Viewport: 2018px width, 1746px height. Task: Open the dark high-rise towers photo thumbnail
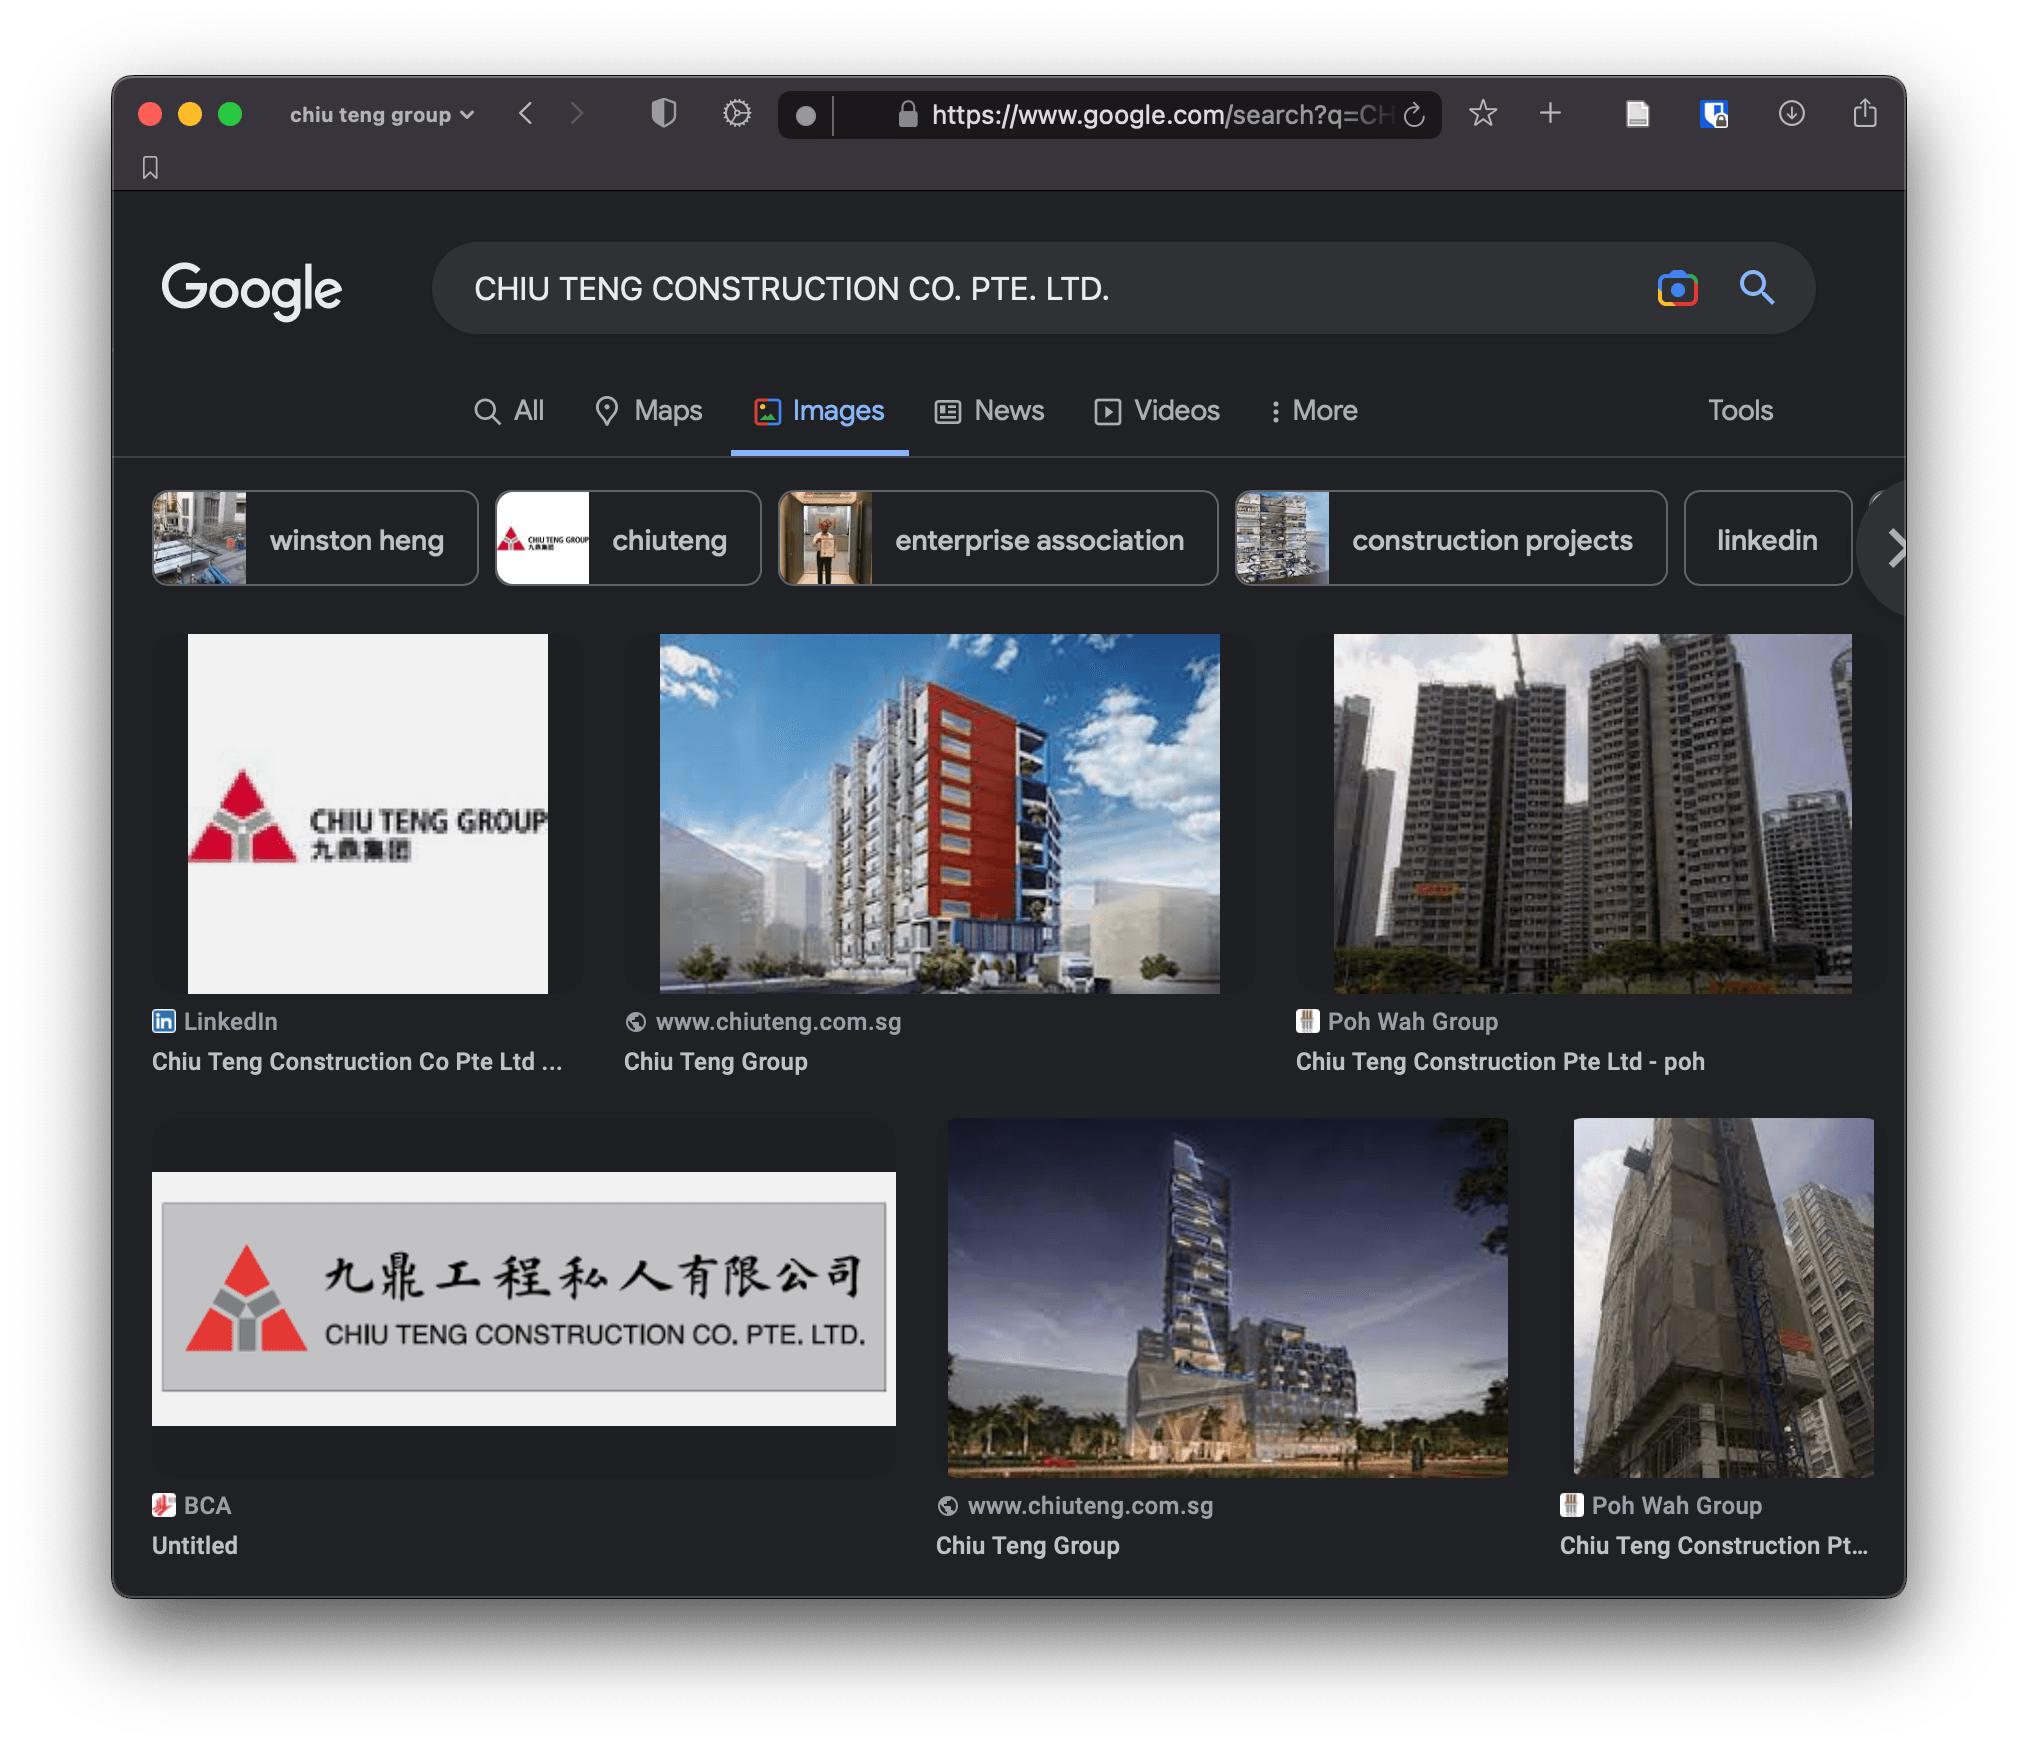point(1592,813)
